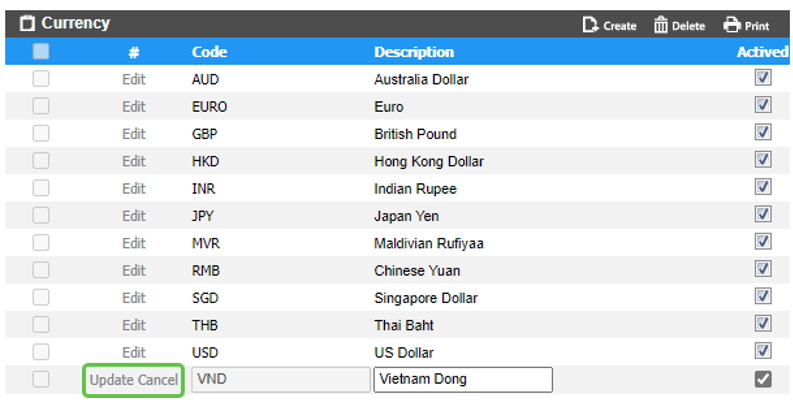Screen dimensions: 793x404
Task: Click Update to save VND row
Action: click(x=112, y=380)
